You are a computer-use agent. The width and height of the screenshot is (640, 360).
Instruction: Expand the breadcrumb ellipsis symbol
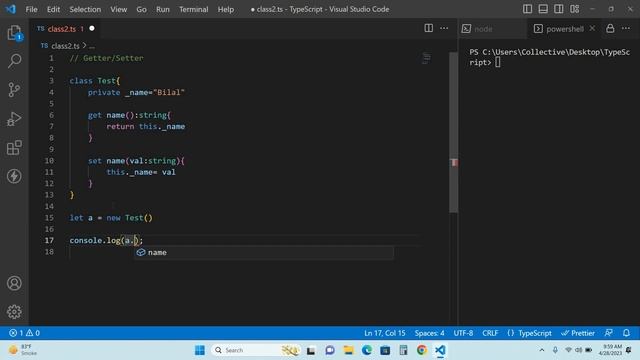[92, 46]
